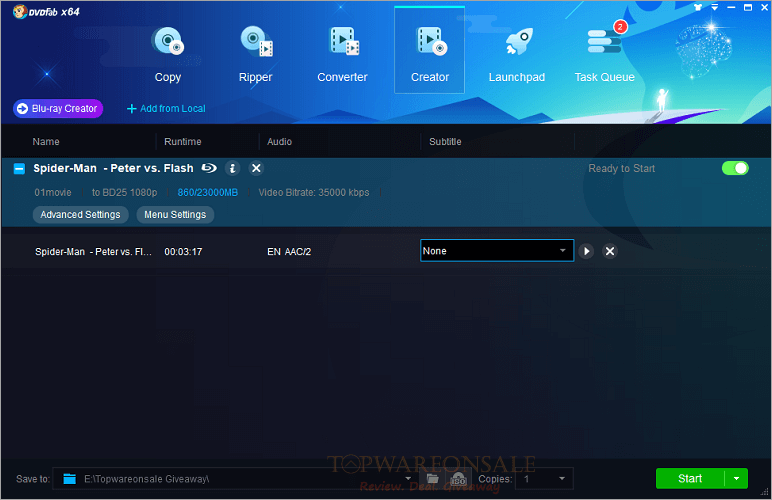Minimize the DVDFab window
The width and height of the screenshot is (772, 500).
(x=731, y=7)
